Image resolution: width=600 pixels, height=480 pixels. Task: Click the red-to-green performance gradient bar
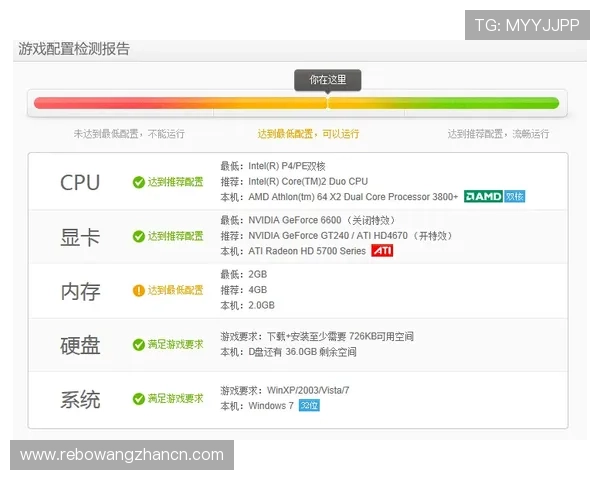click(297, 103)
